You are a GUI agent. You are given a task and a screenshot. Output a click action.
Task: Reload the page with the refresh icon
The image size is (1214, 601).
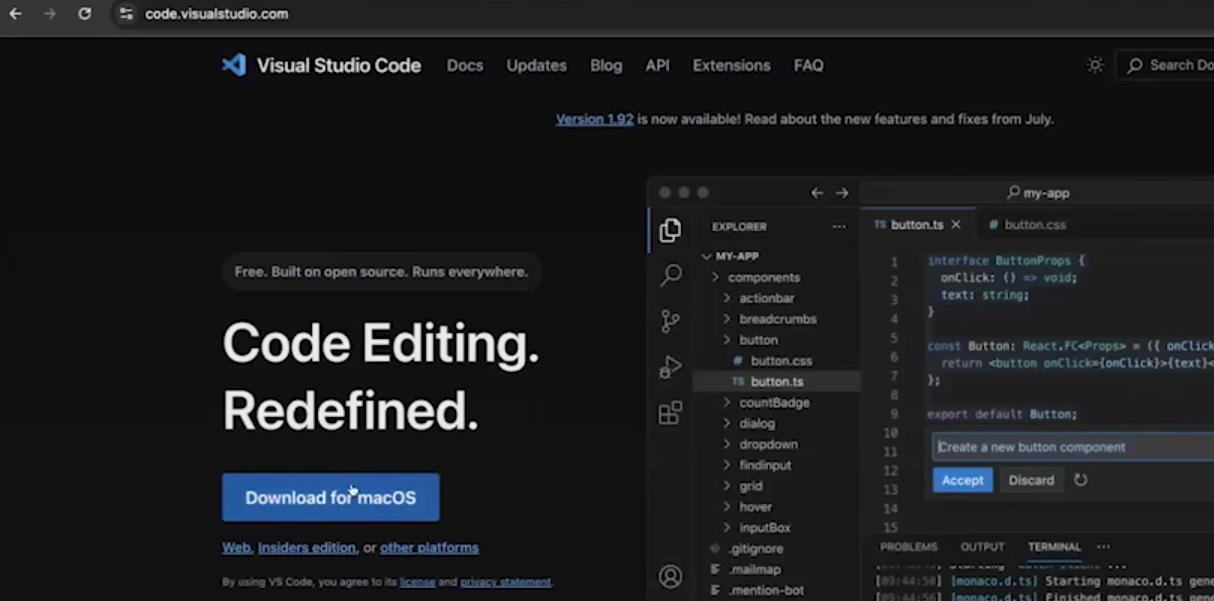point(85,14)
